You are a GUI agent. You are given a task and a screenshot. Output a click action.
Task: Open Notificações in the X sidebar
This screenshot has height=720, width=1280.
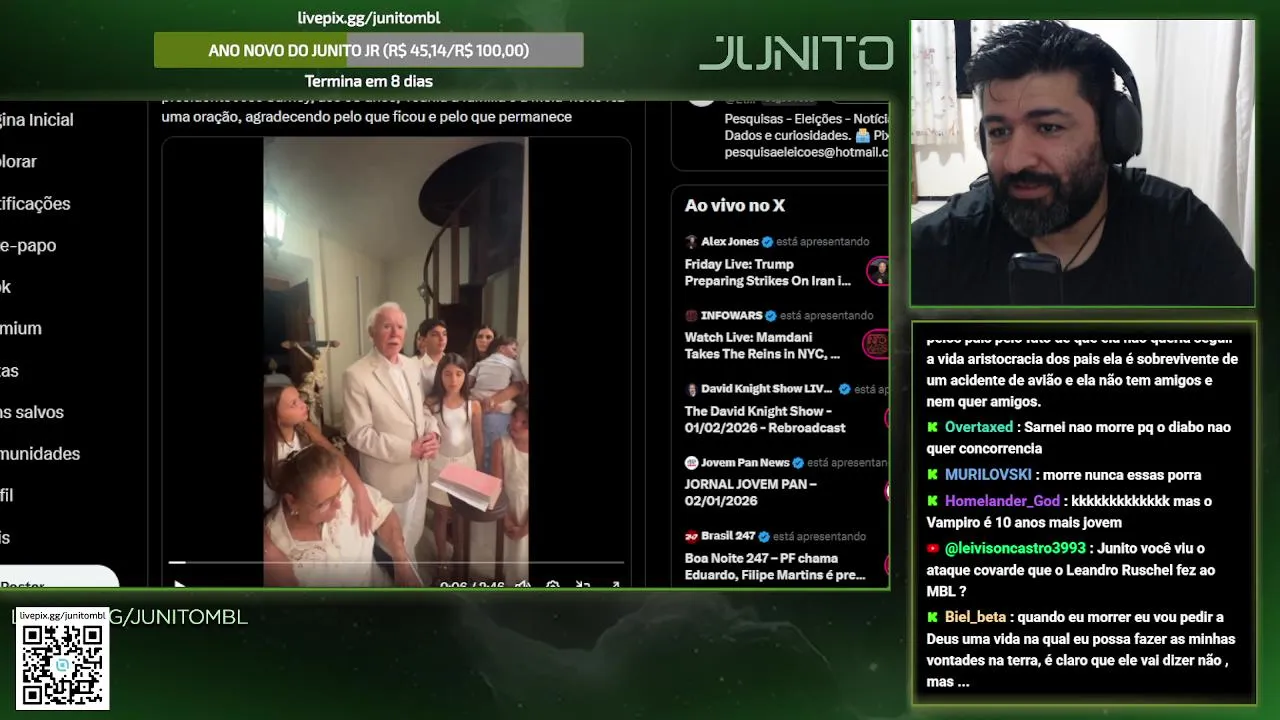tap(35, 203)
